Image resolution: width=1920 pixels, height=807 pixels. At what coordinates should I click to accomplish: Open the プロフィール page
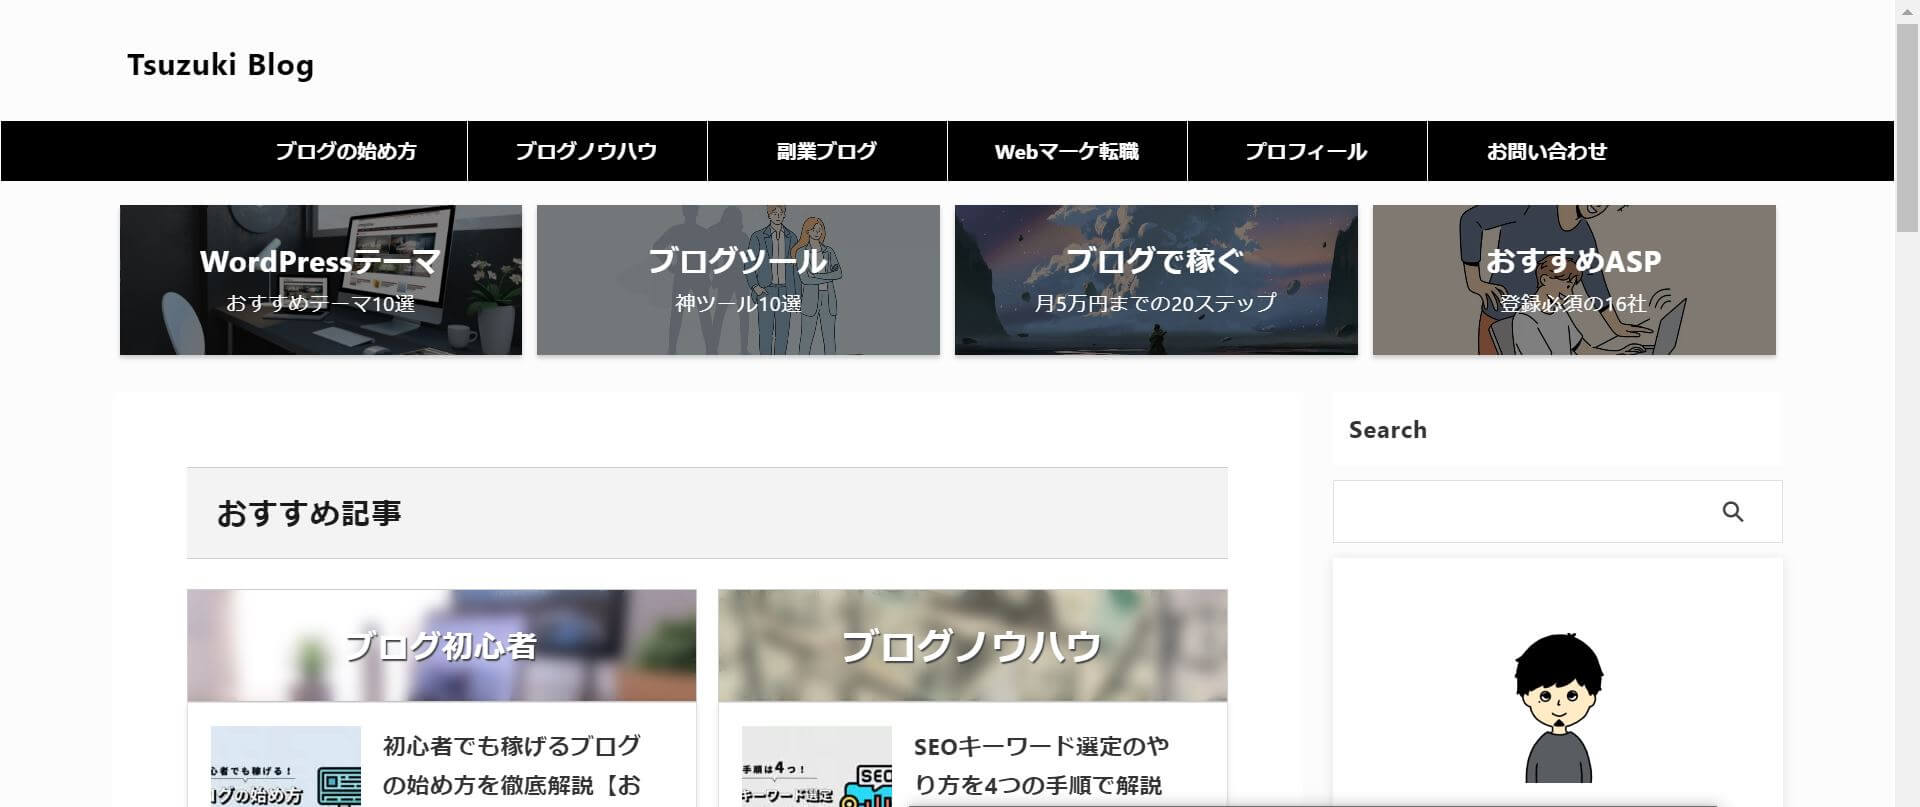pyautogui.click(x=1306, y=151)
